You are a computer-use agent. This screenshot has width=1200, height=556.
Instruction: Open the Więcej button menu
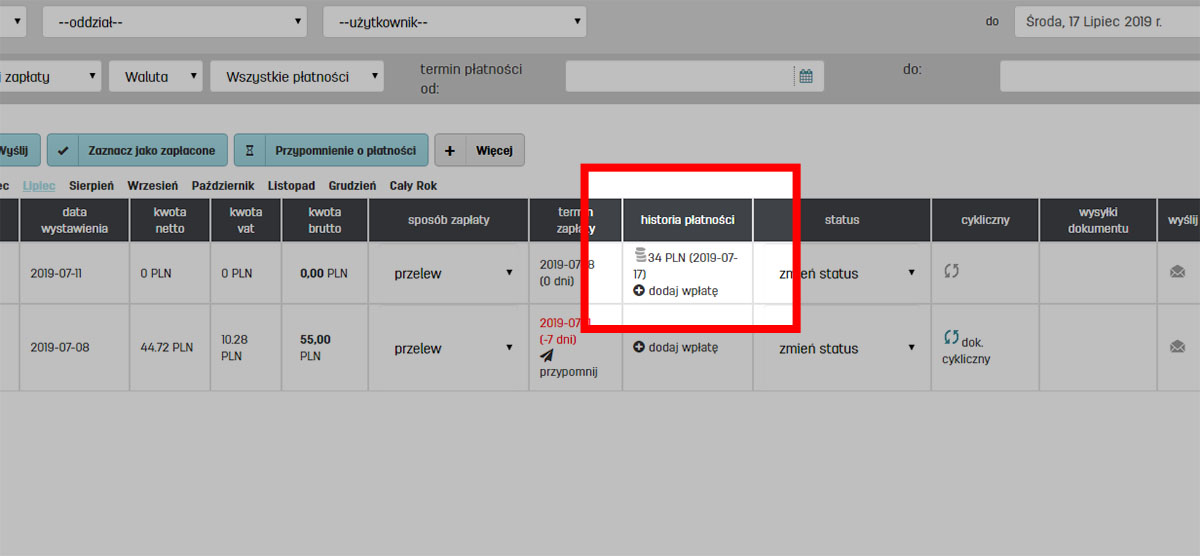479,150
